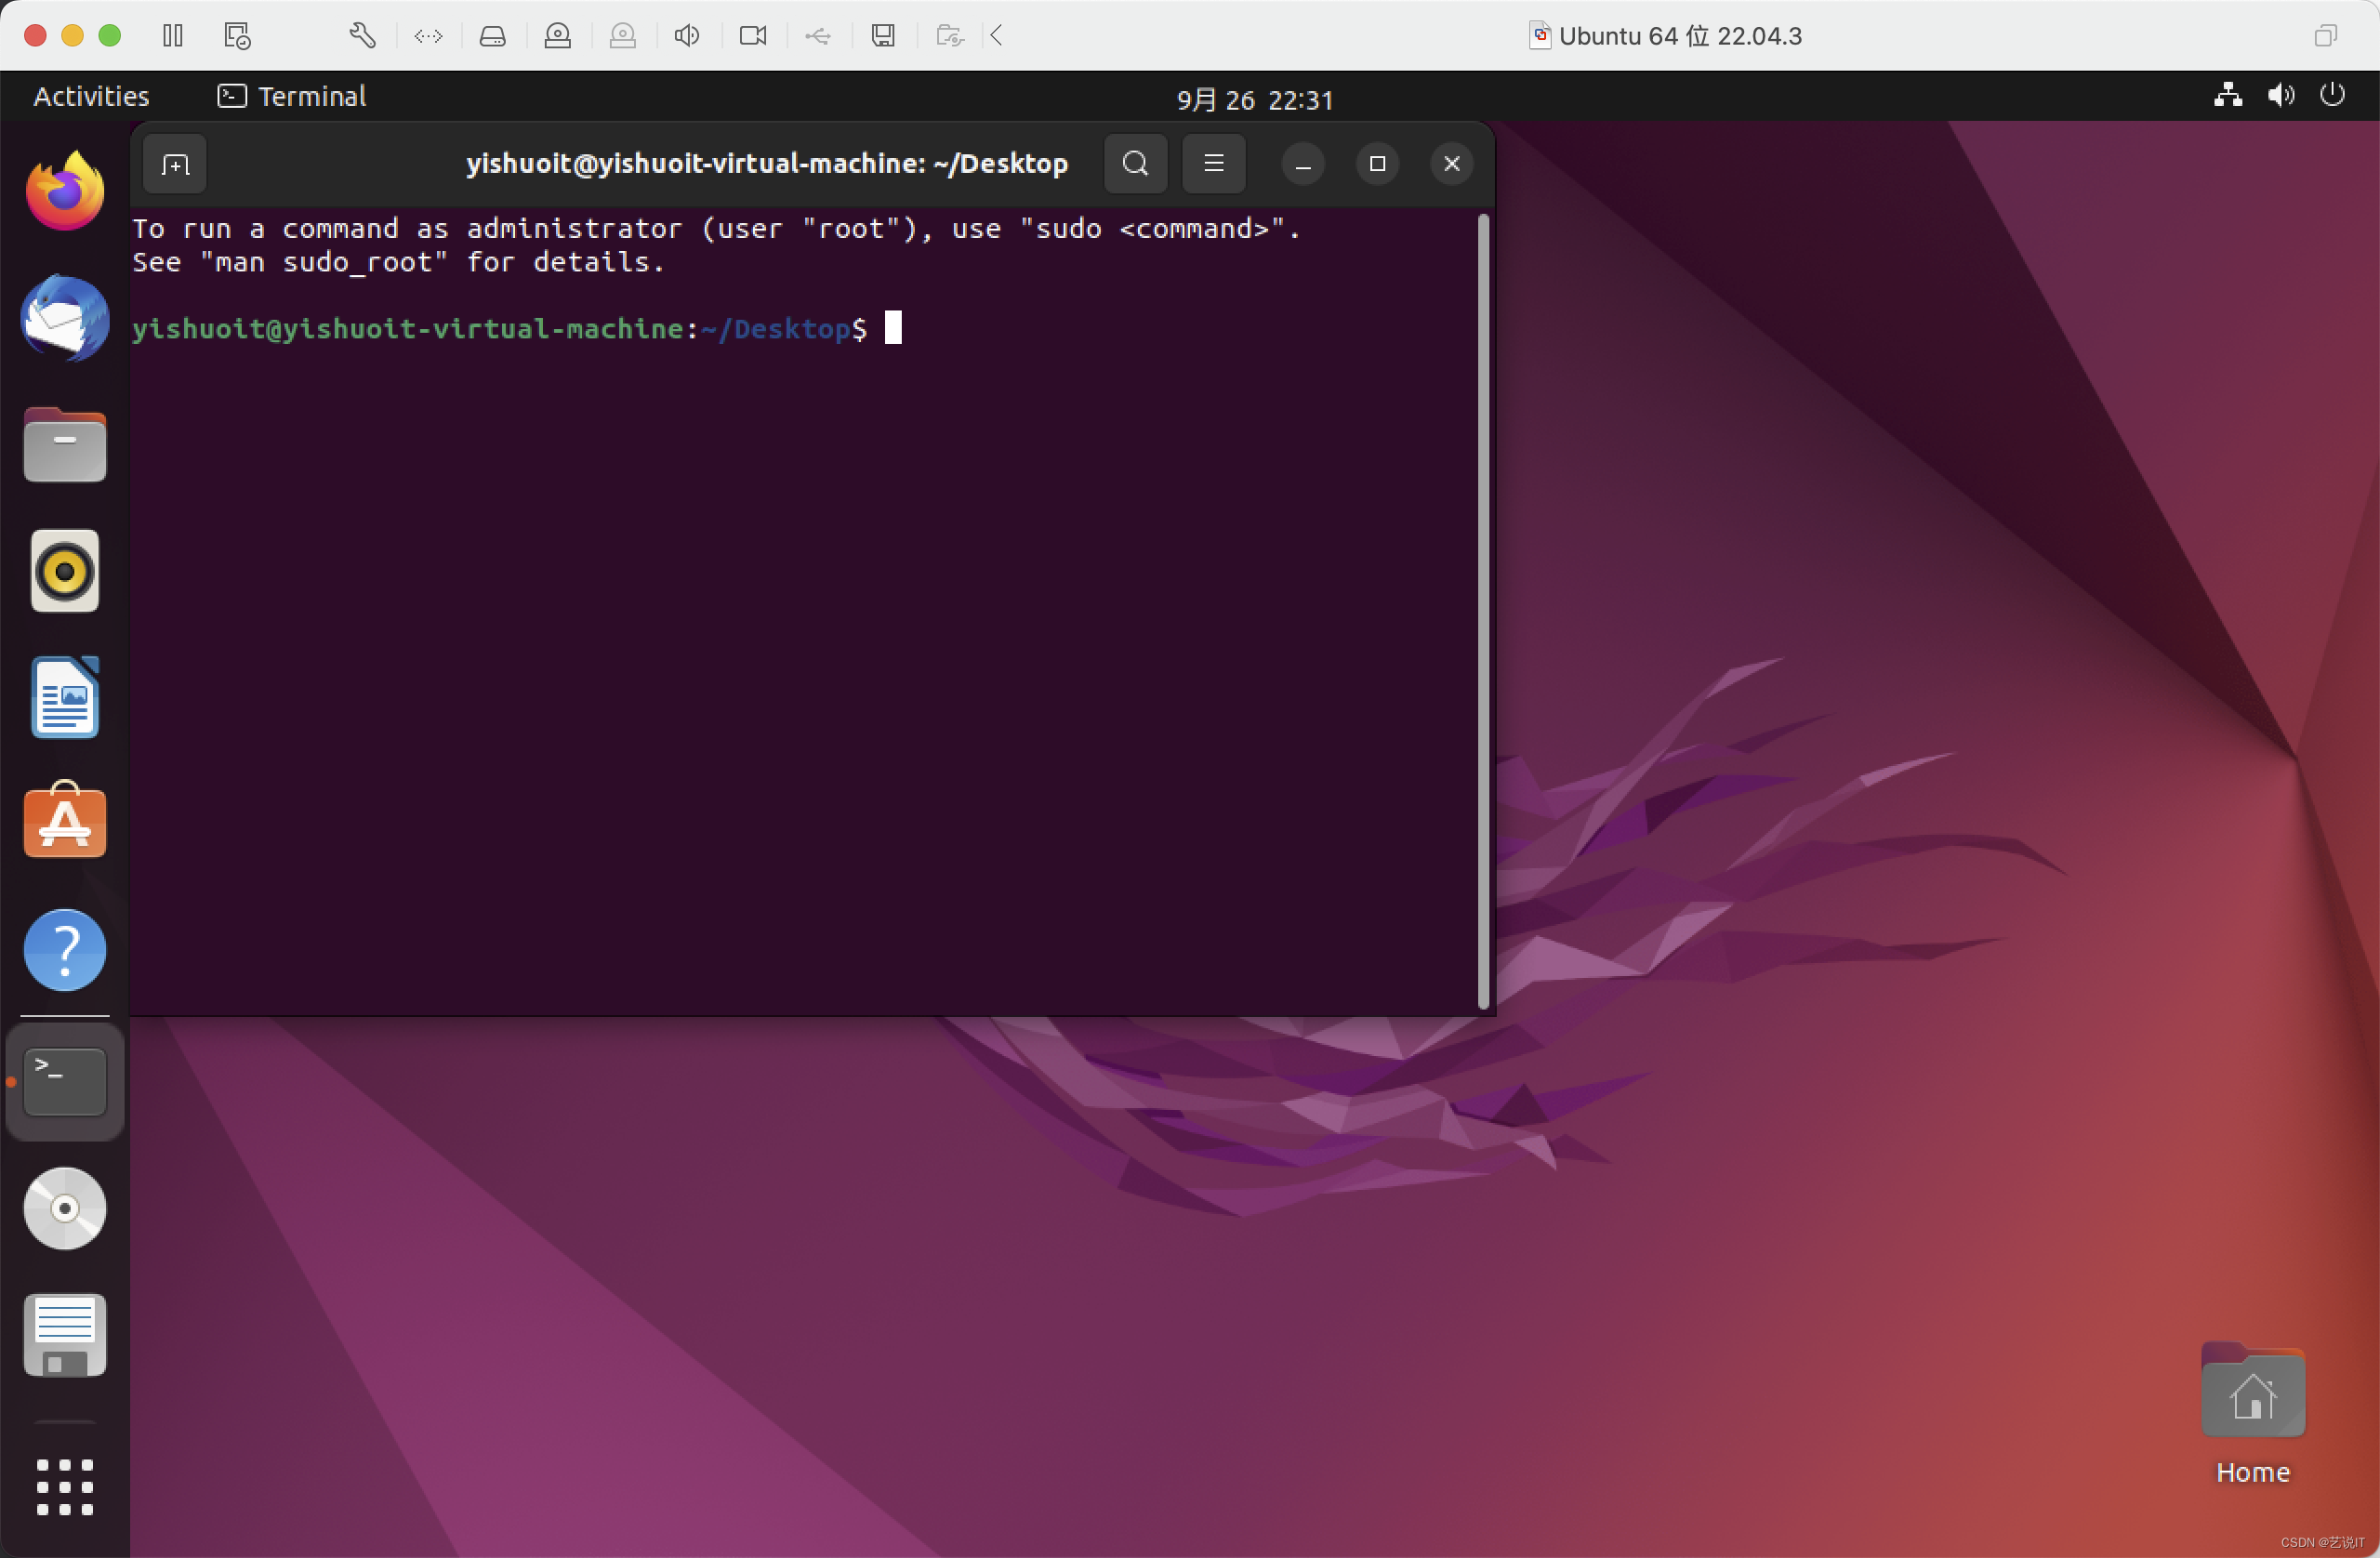Launch Rhythmbox music player

point(65,572)
